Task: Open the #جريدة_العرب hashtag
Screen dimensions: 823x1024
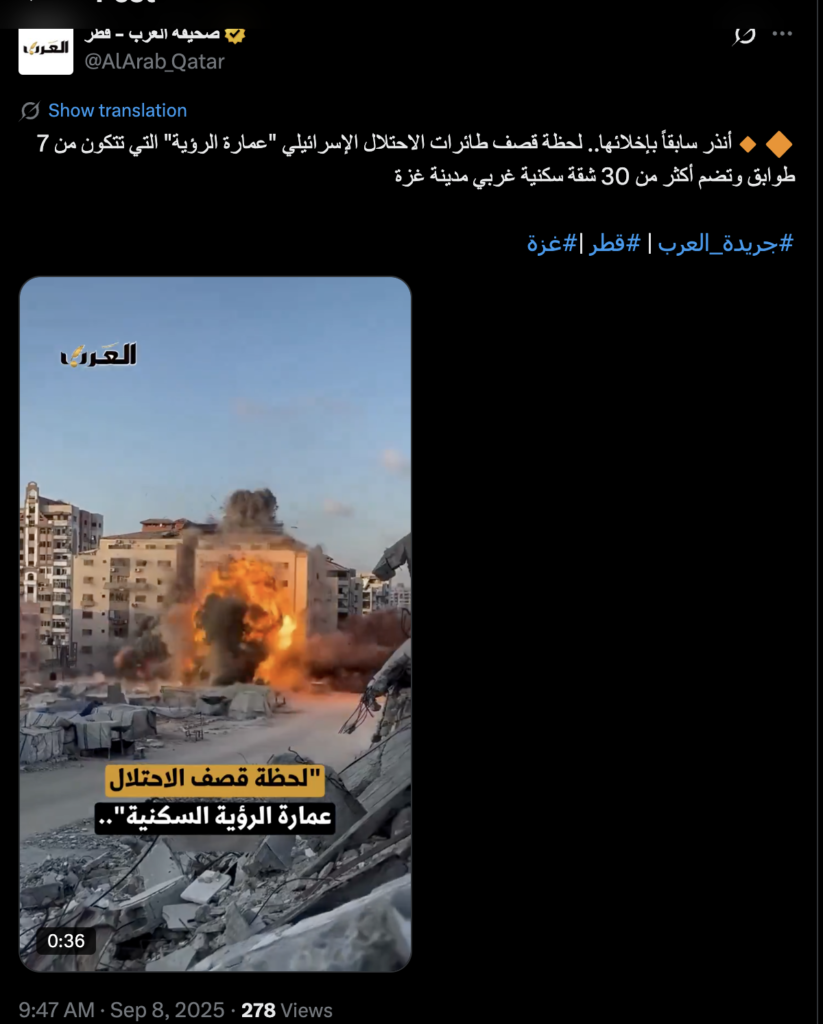Action: 725,244
